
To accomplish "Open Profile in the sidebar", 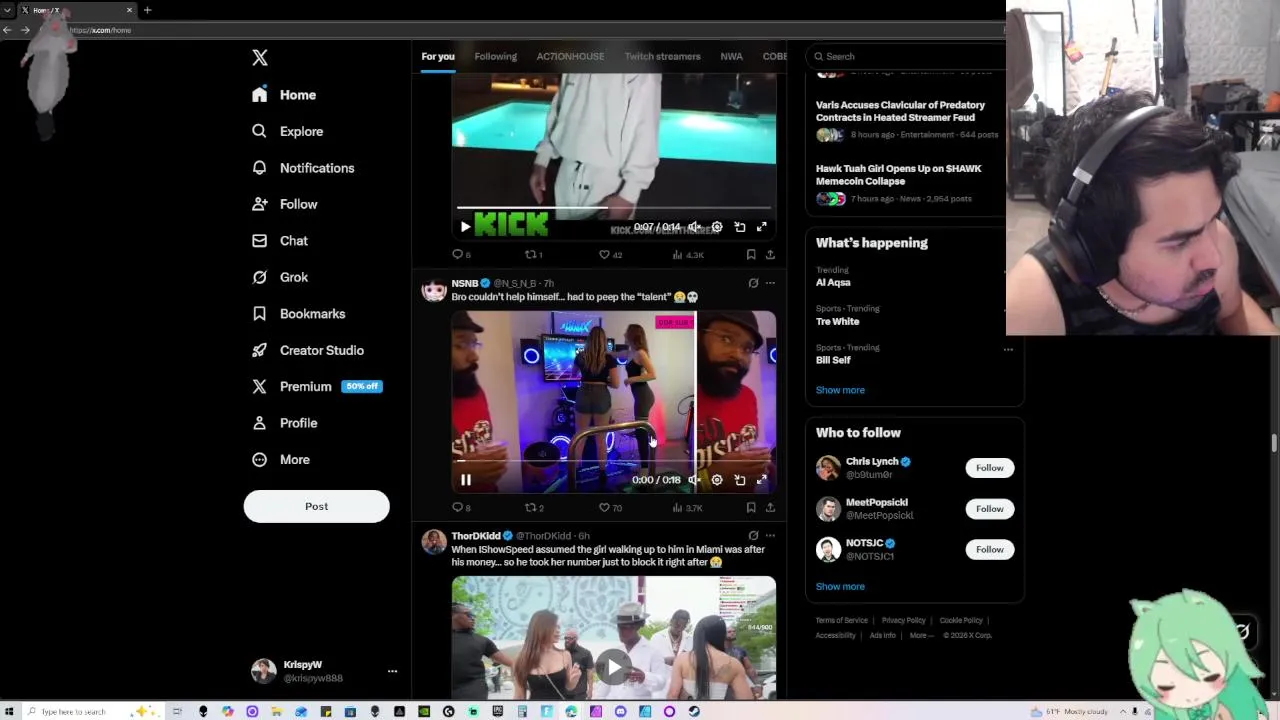I will tap(285, 423).
